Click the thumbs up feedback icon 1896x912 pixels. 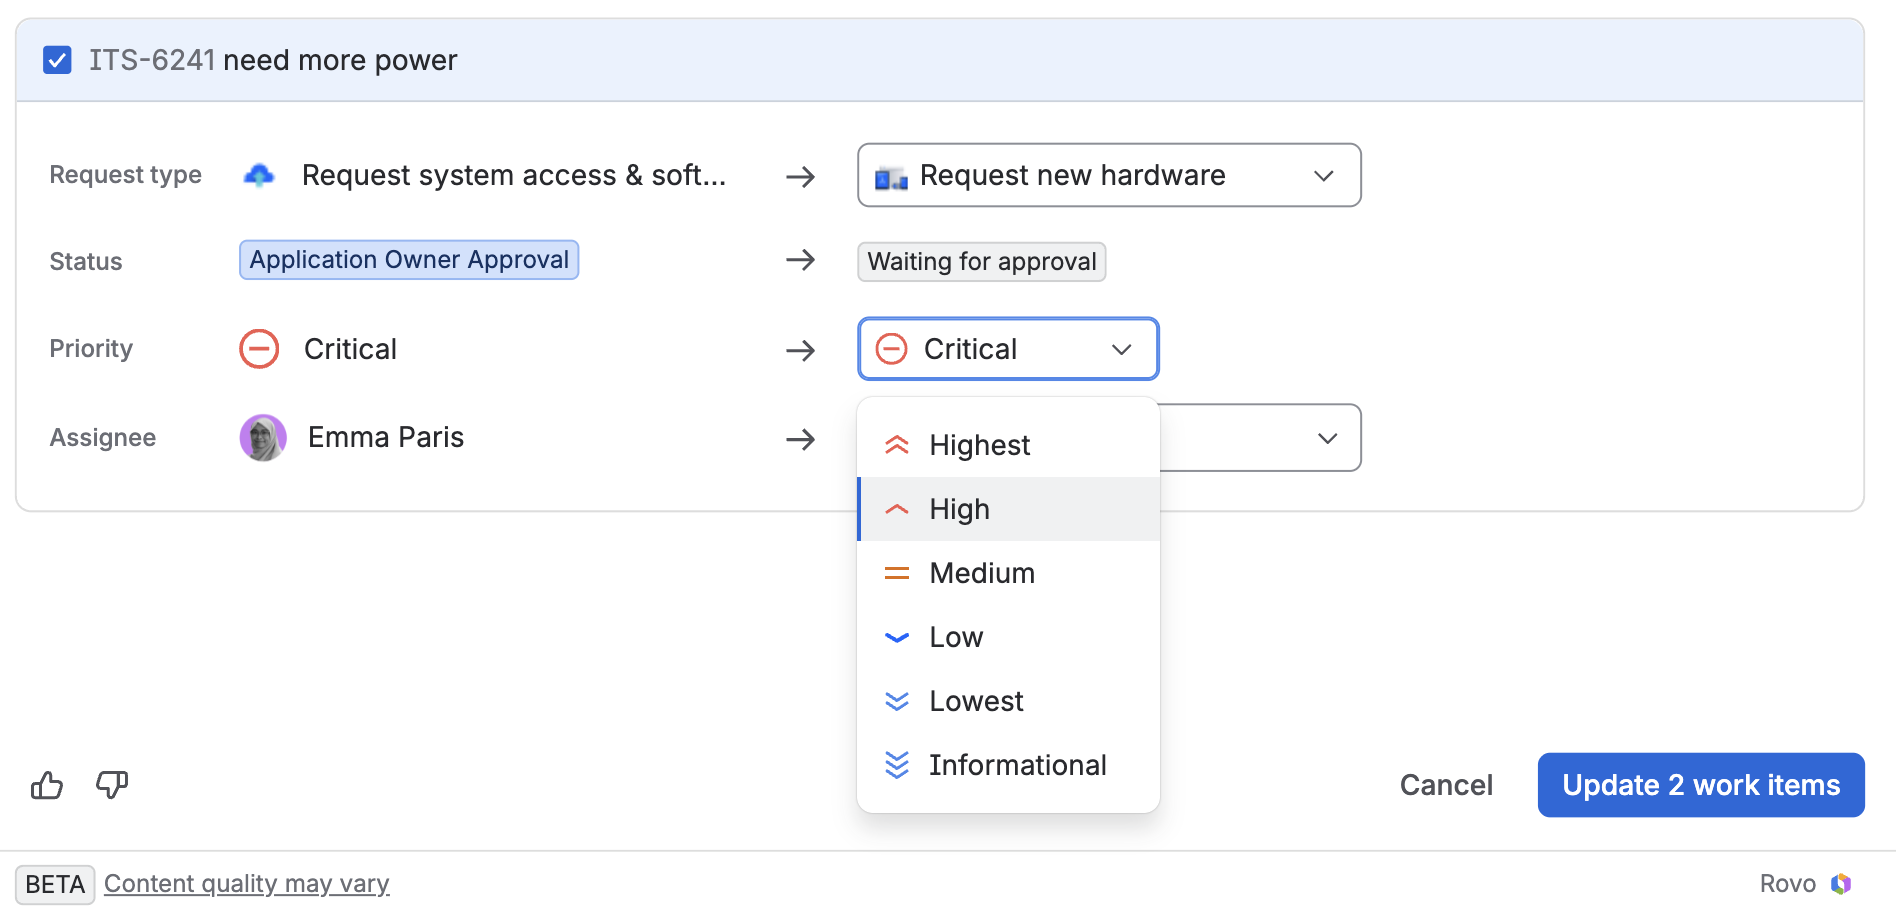pos(47,785)
